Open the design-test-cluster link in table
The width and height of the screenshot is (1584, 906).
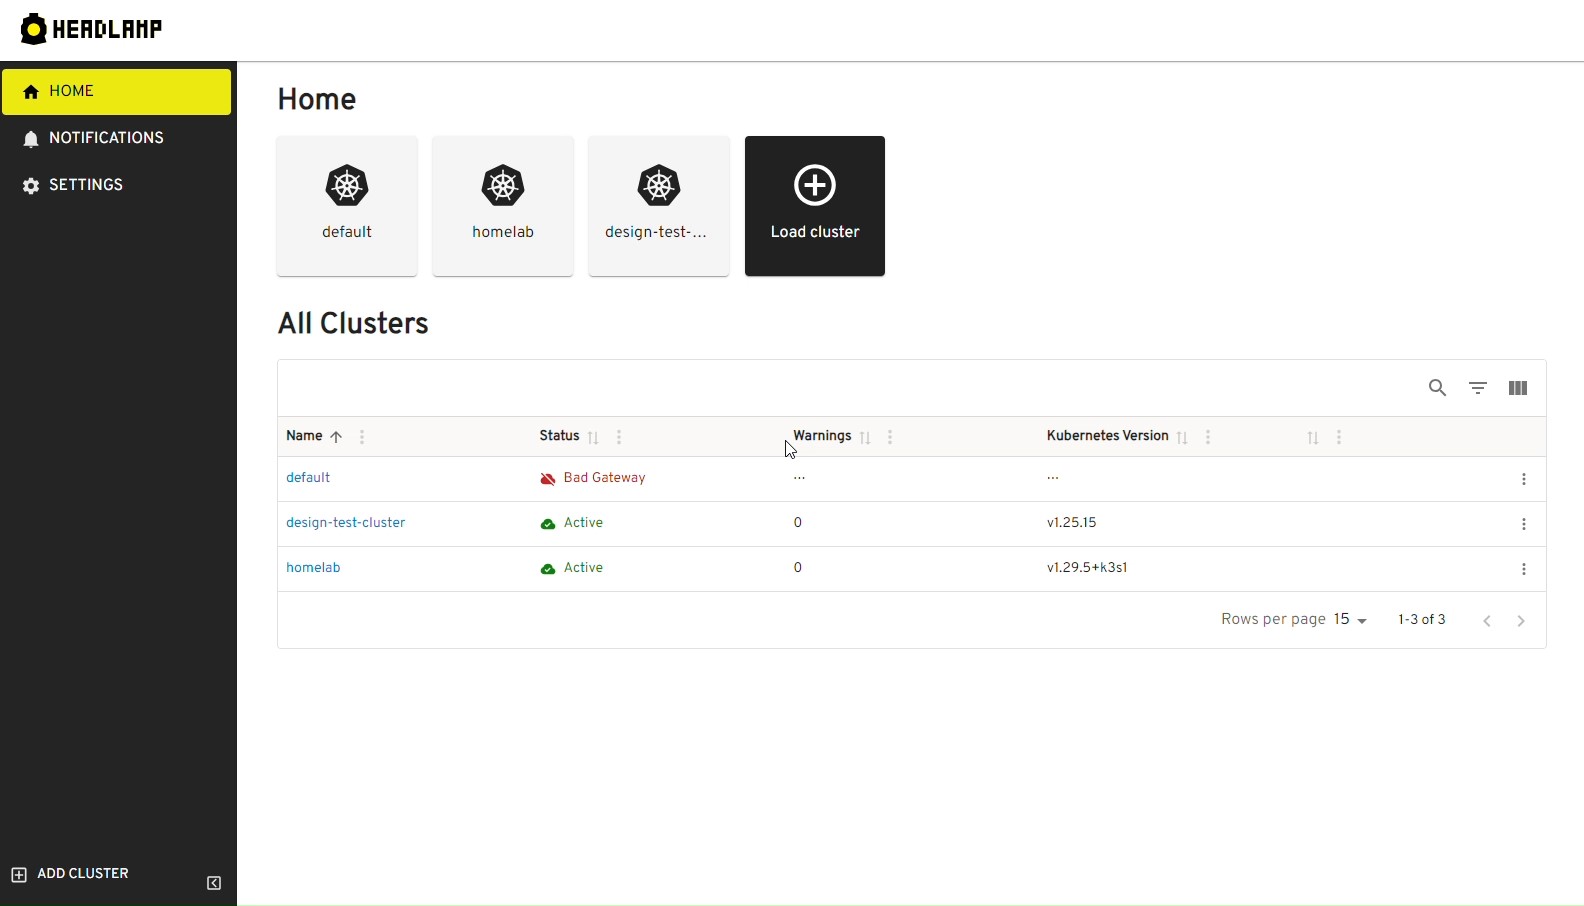pyautogui.click(x=346, y=524)
